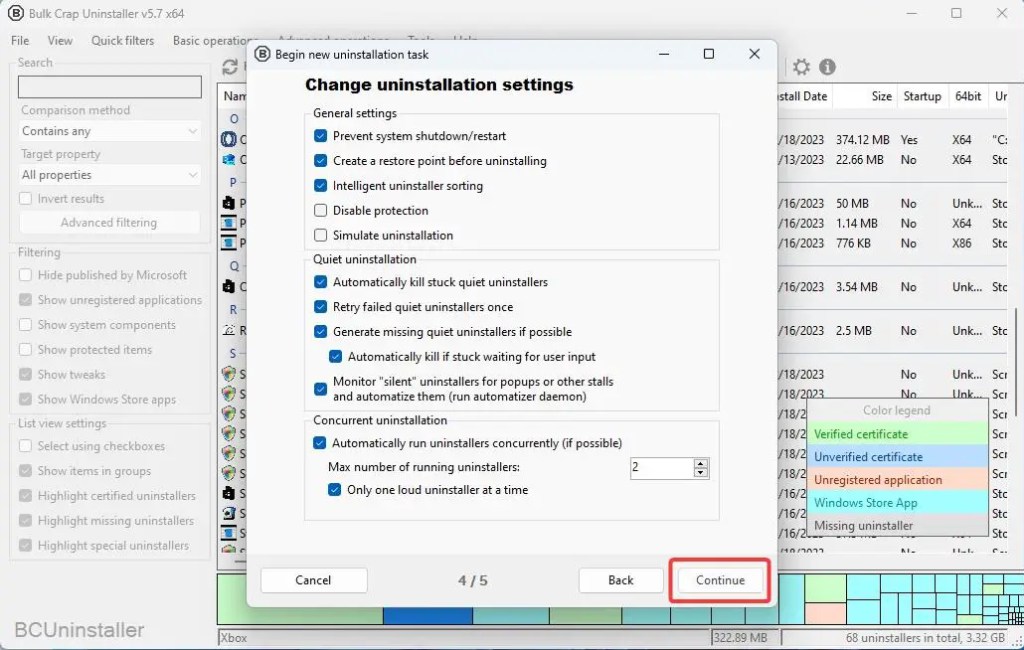The height and width of the screenshot is (650, 1024).
Task: Open the View menu
Action: 60,41
